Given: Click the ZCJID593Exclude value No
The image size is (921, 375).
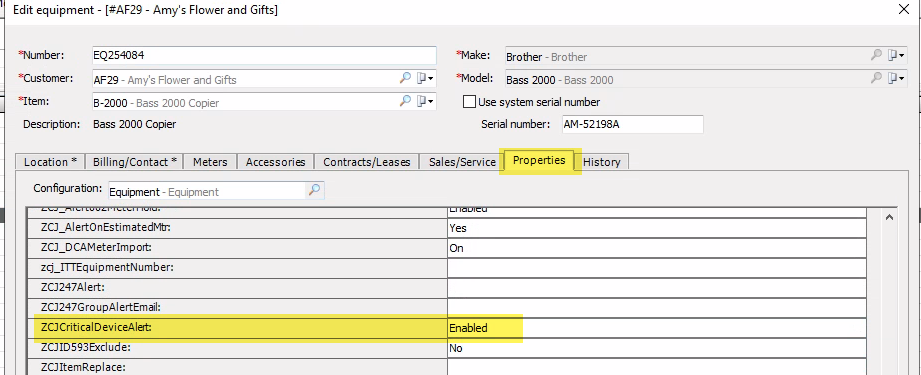Looking at the screenshot, I should tap(657, 347).
